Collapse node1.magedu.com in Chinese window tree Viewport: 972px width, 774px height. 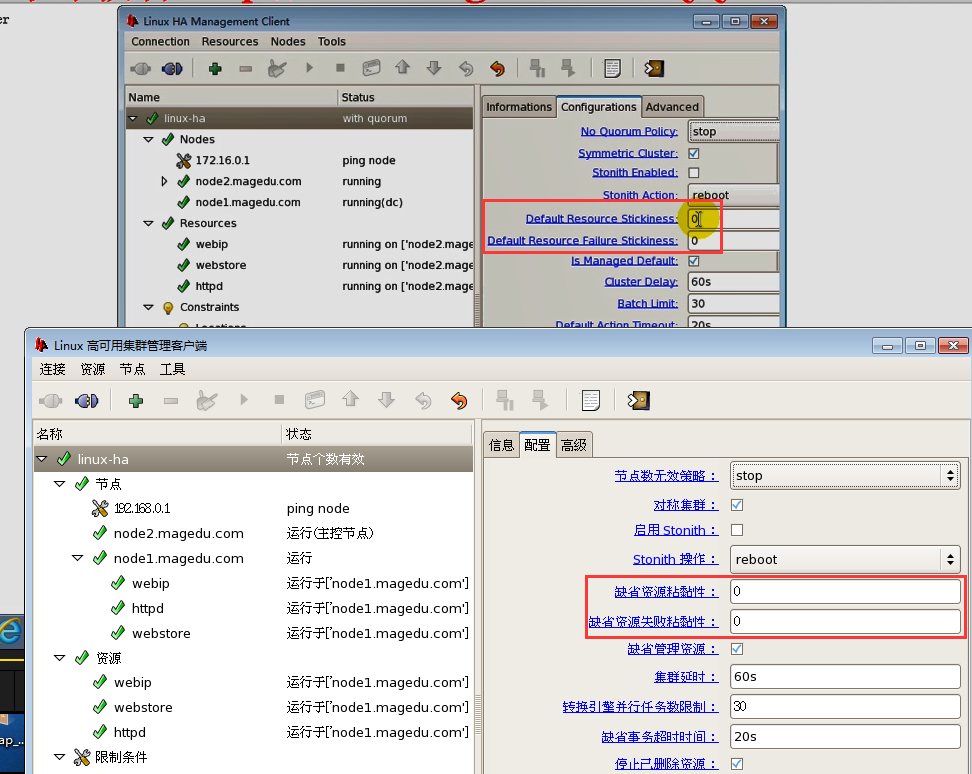tap(77, 558)
